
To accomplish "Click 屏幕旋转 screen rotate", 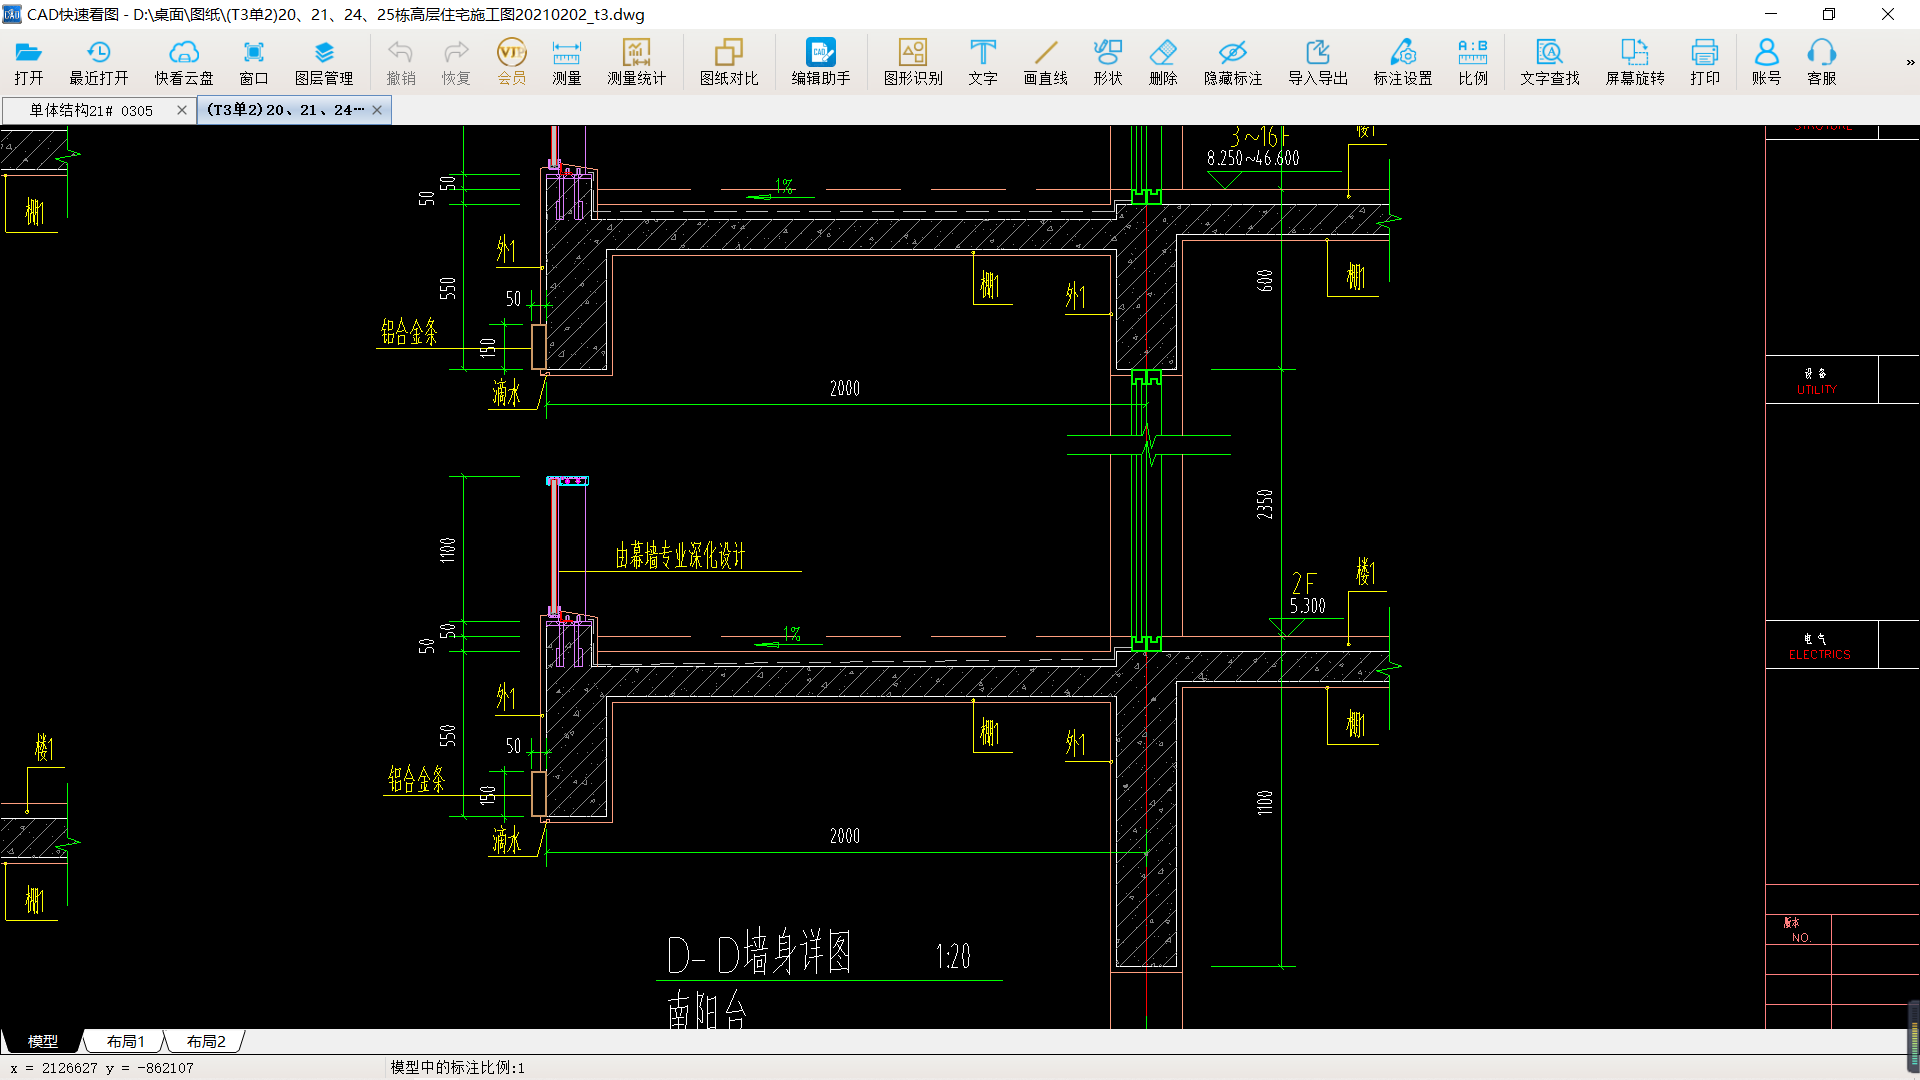I will click(x=1635, y=62).
